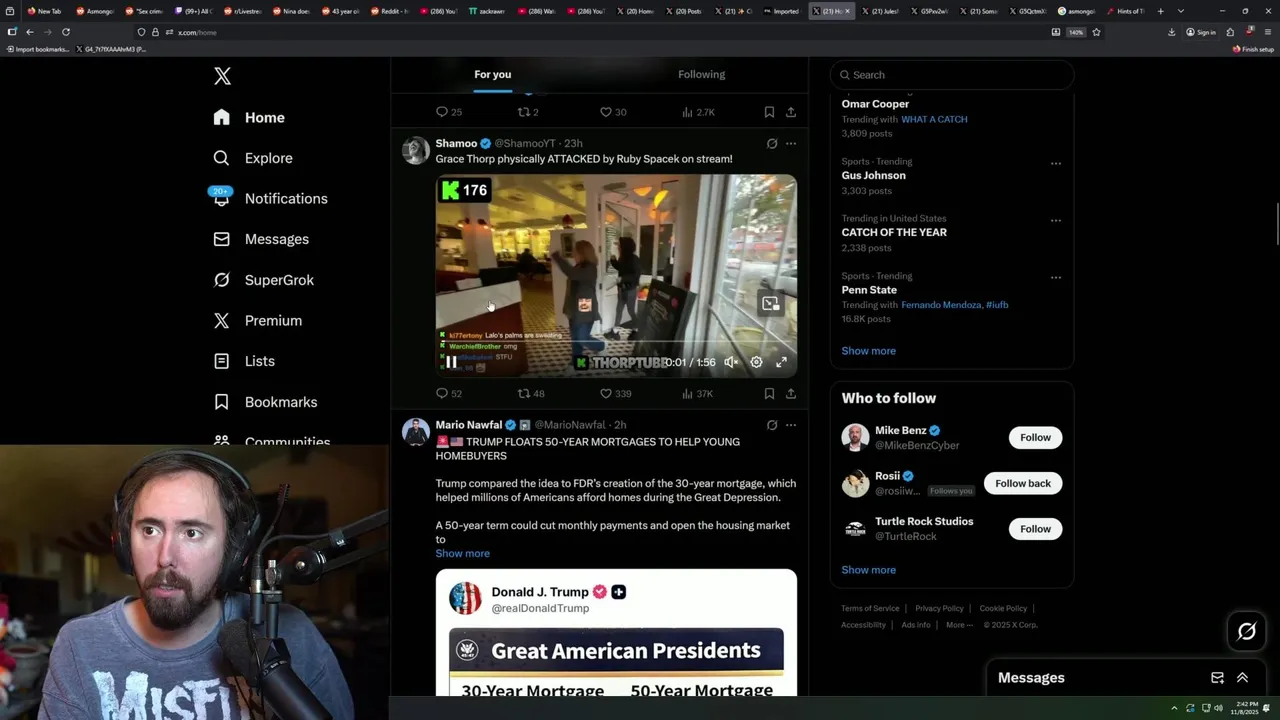This screenshot has height=720, width=1280.
Task: Reload the browser page
Action: pos(66,32)
